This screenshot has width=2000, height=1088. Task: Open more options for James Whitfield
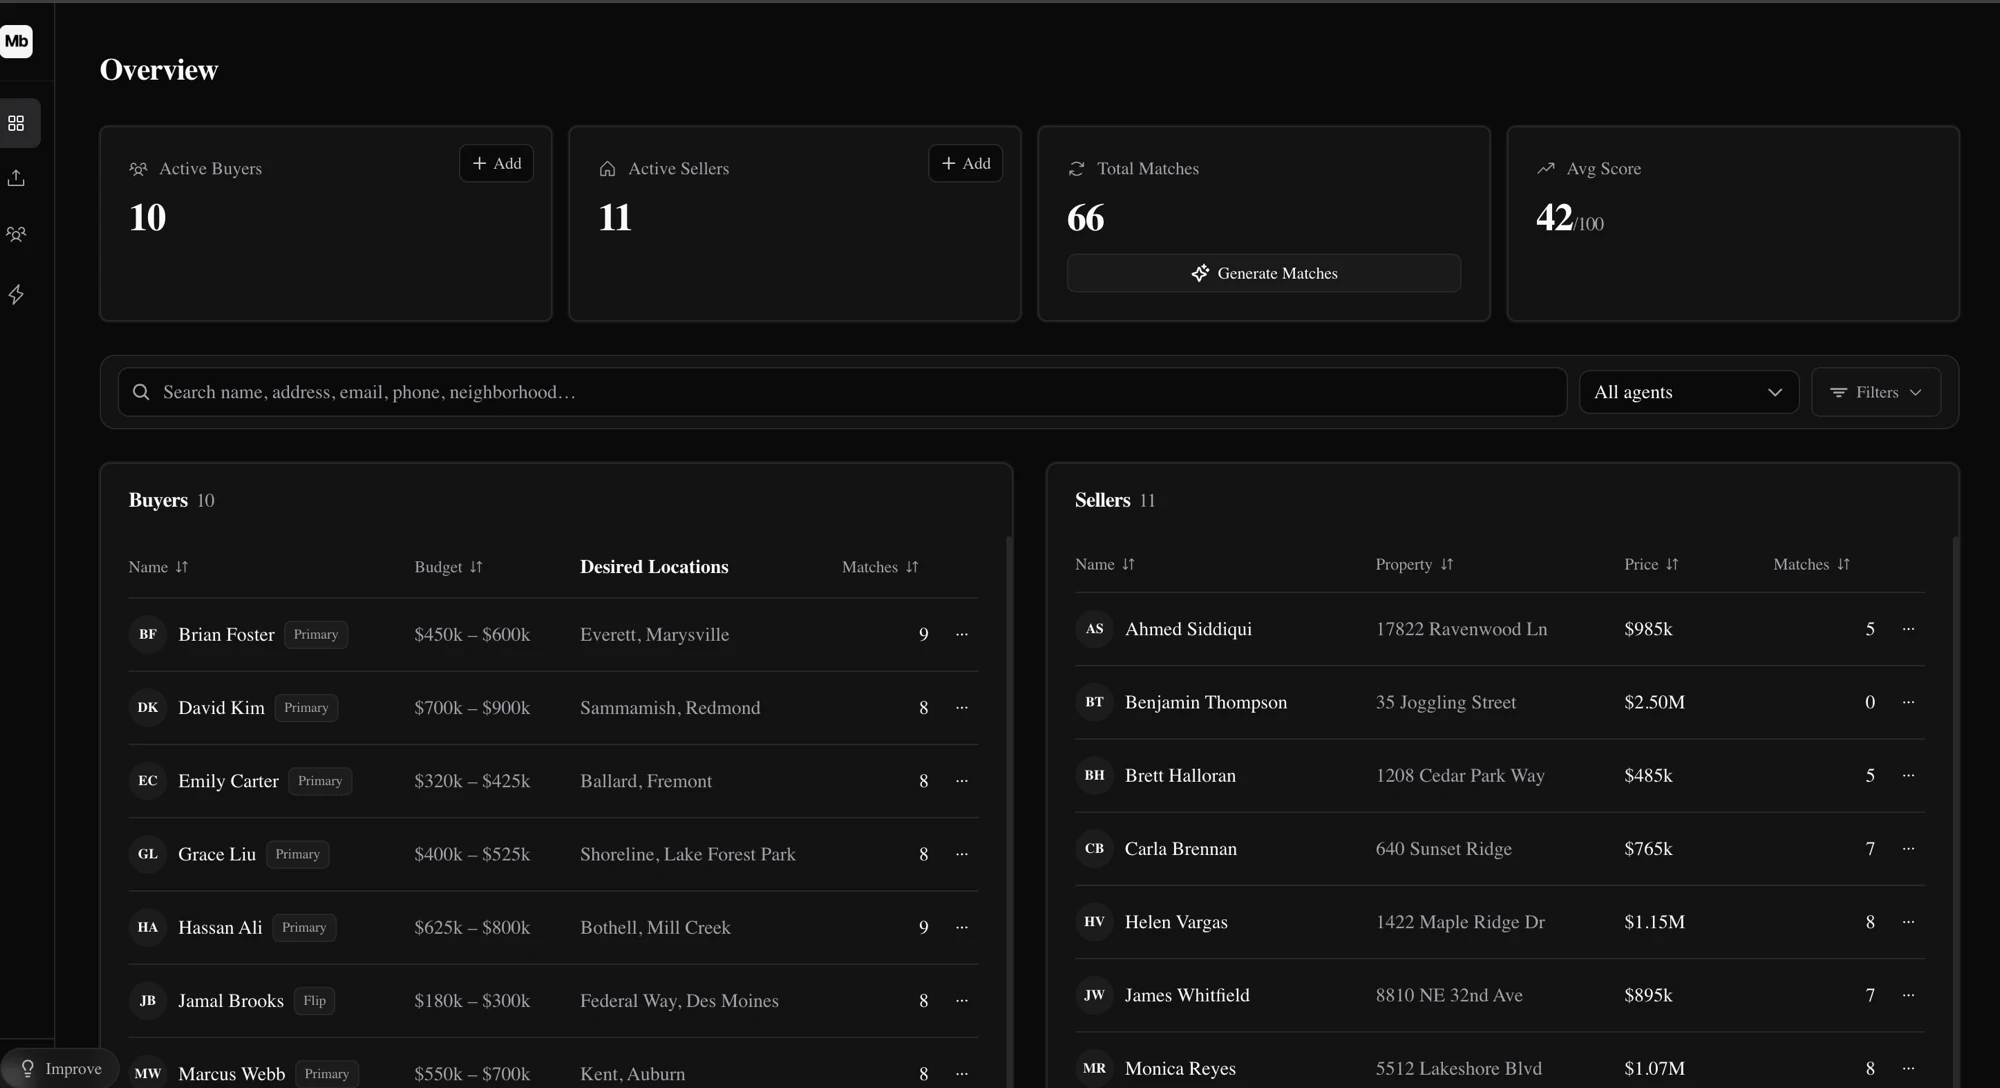(x=1908, y=995)
